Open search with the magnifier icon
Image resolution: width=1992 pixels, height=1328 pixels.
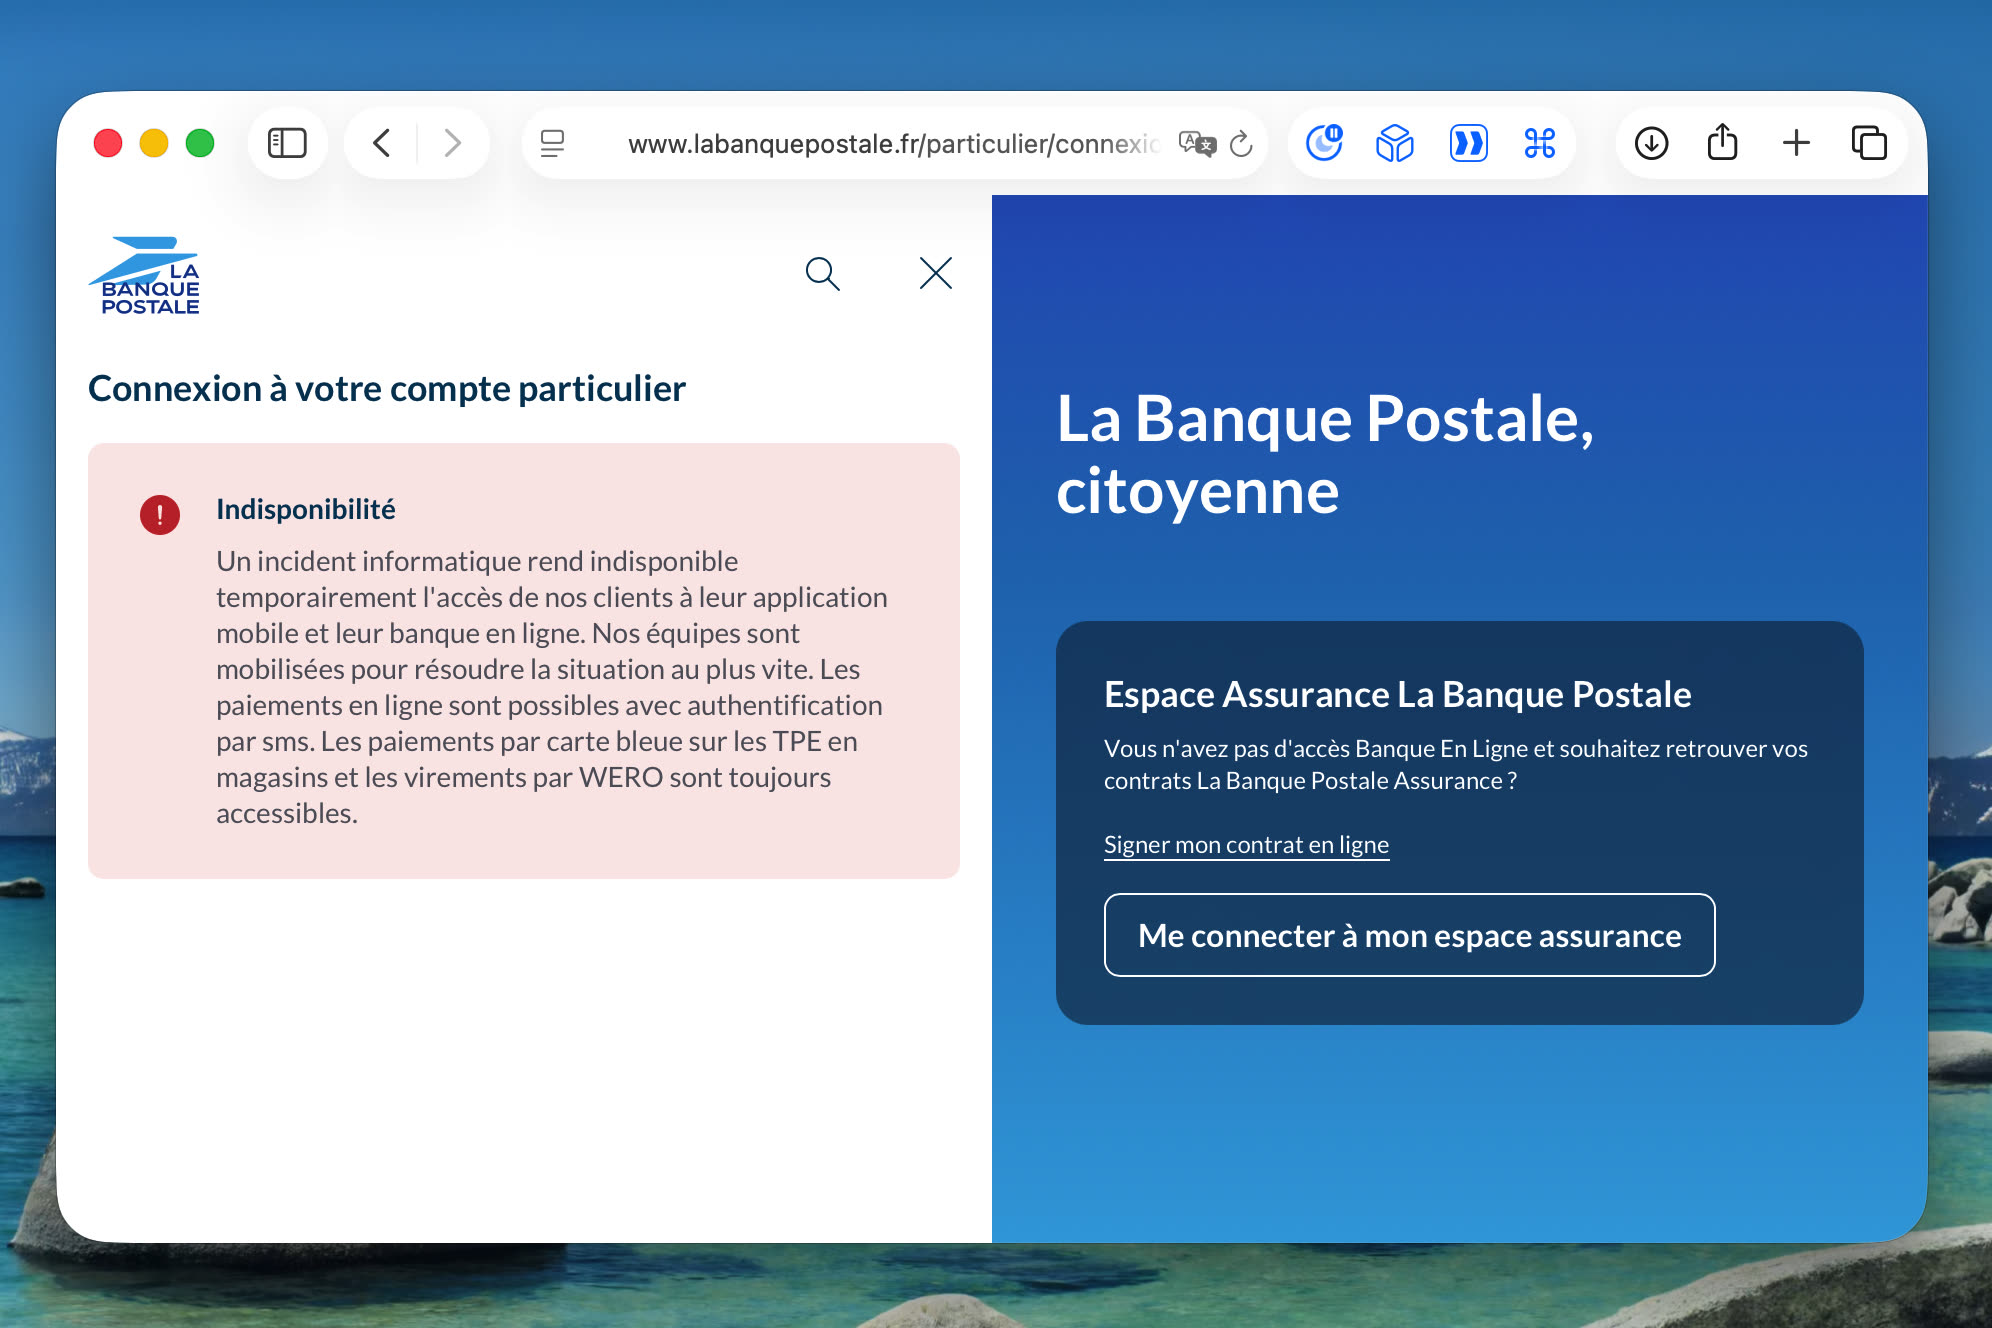point(822,273)
